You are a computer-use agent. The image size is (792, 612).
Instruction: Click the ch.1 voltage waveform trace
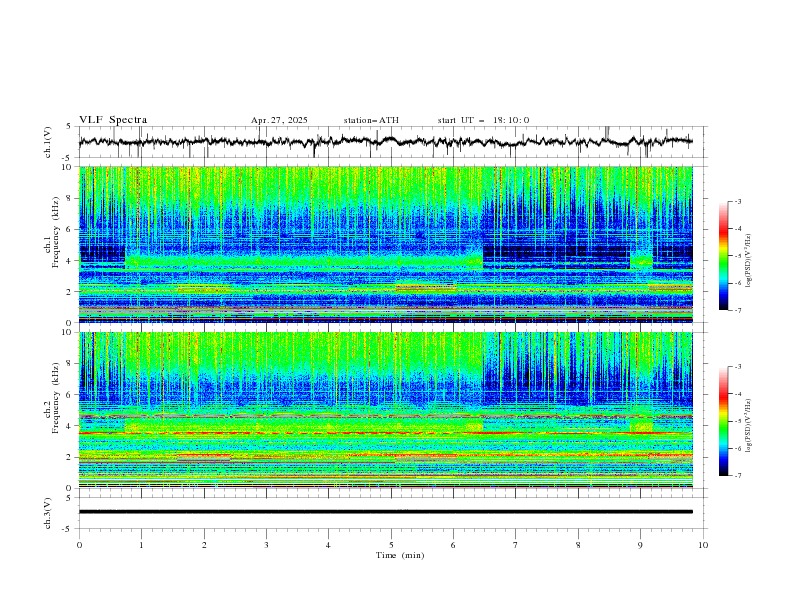(386, 141)
